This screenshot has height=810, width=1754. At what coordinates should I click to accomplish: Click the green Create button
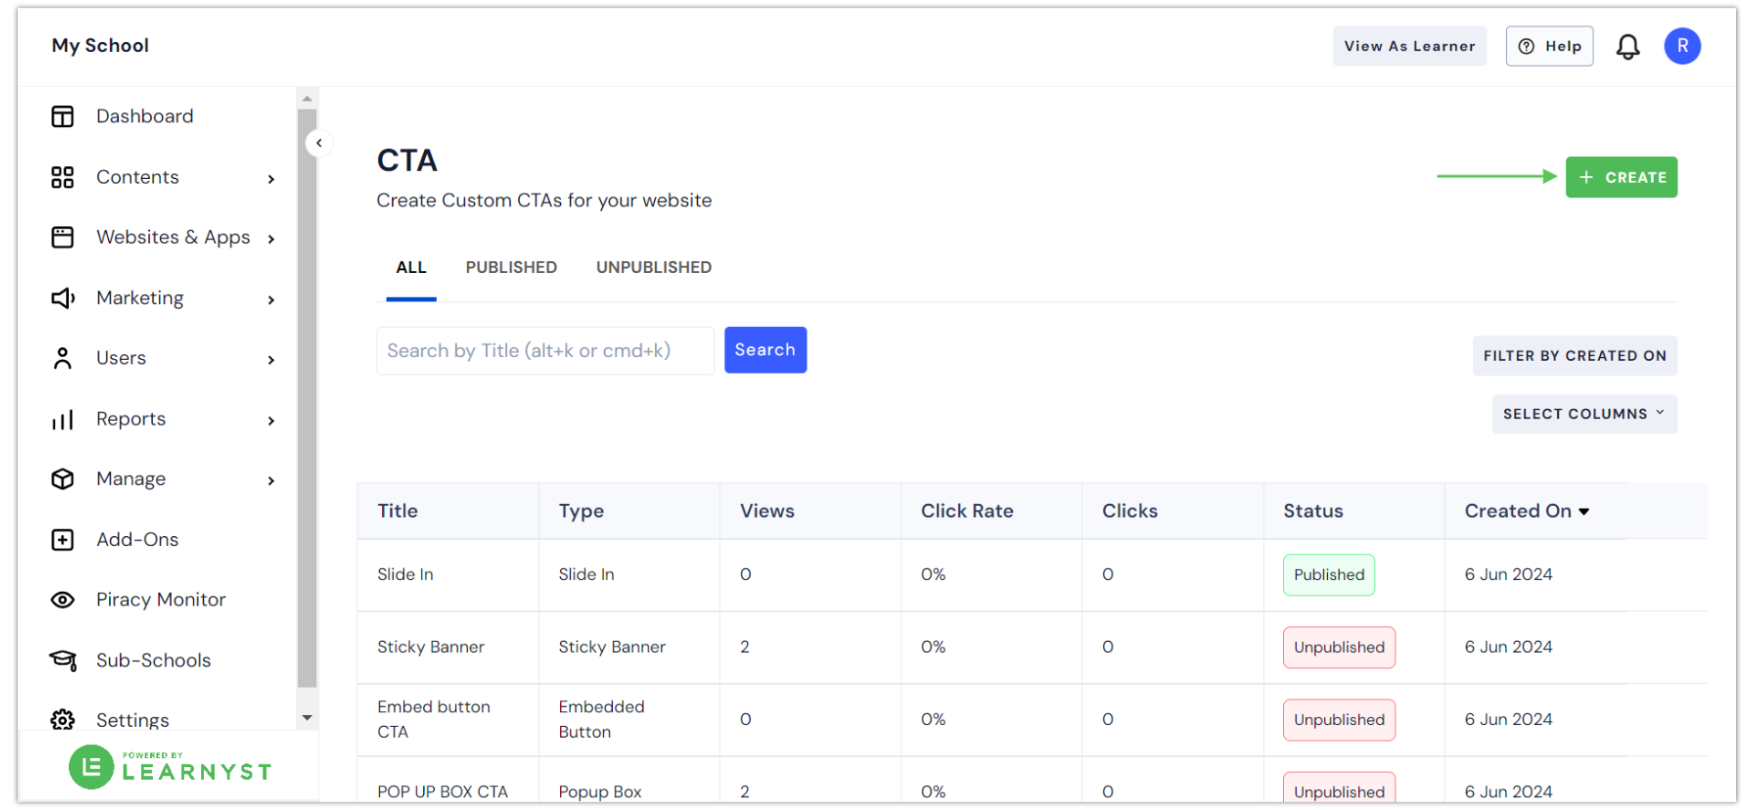click(x=1621, y=177)
